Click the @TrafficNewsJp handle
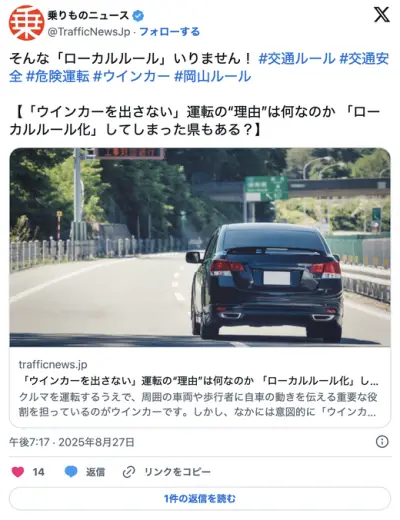This screenshot has width=400, height=520. pos(89,32)
